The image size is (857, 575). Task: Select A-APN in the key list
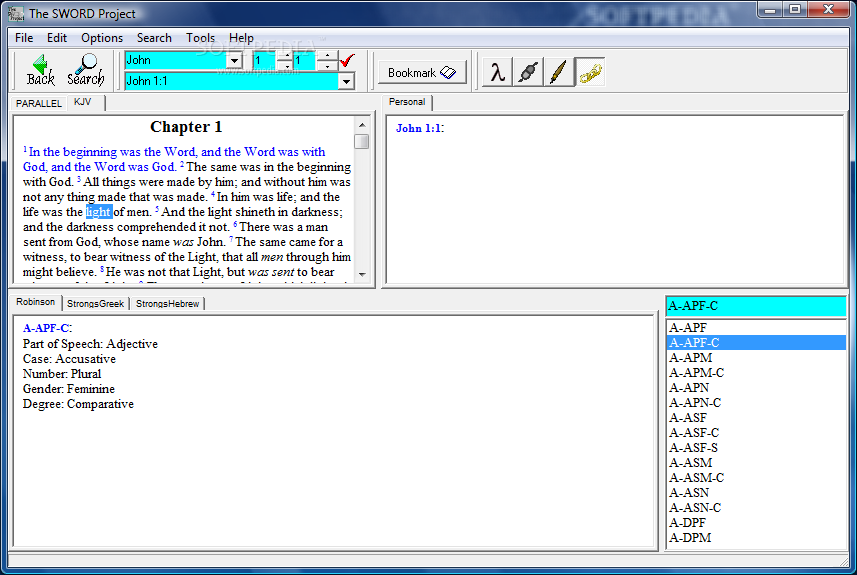756,388
